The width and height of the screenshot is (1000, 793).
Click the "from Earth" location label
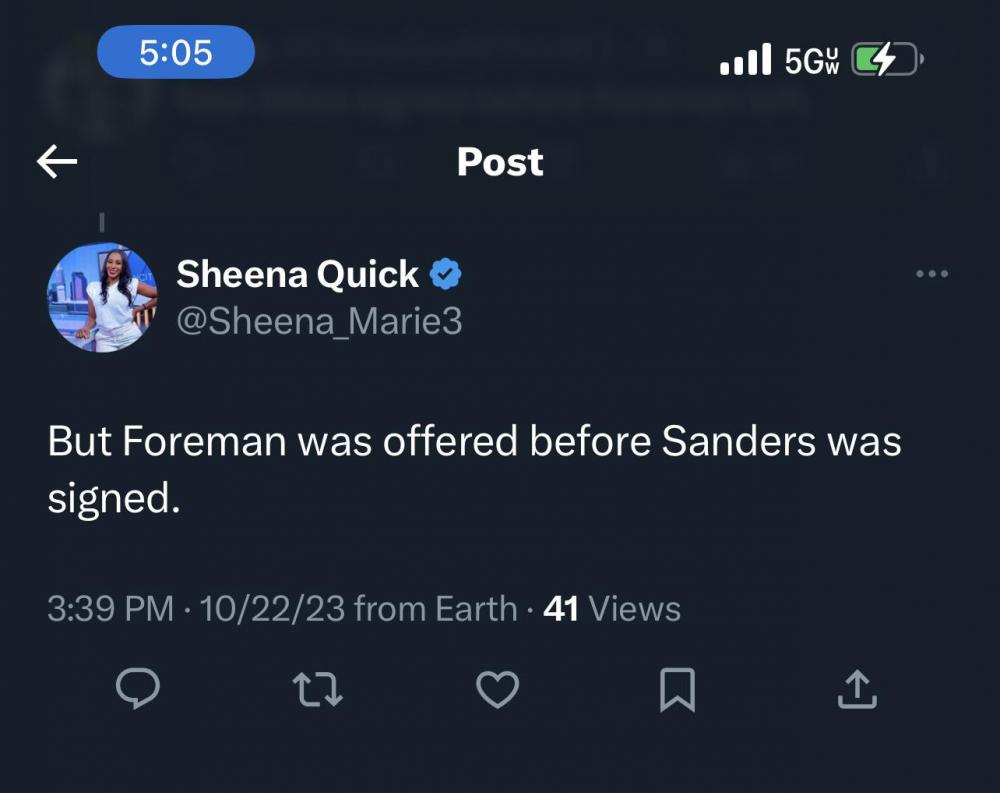[x=435, y=608]
